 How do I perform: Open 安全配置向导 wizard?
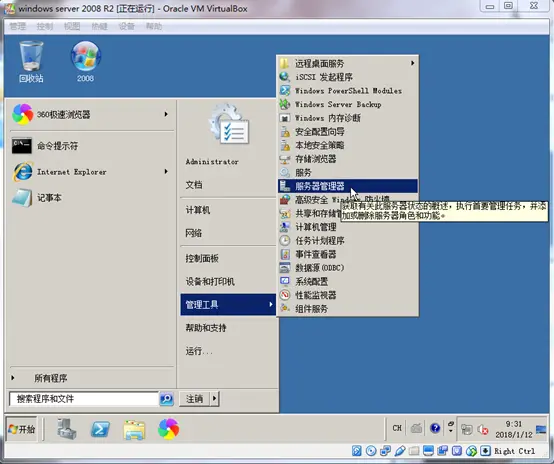(348, 132)
